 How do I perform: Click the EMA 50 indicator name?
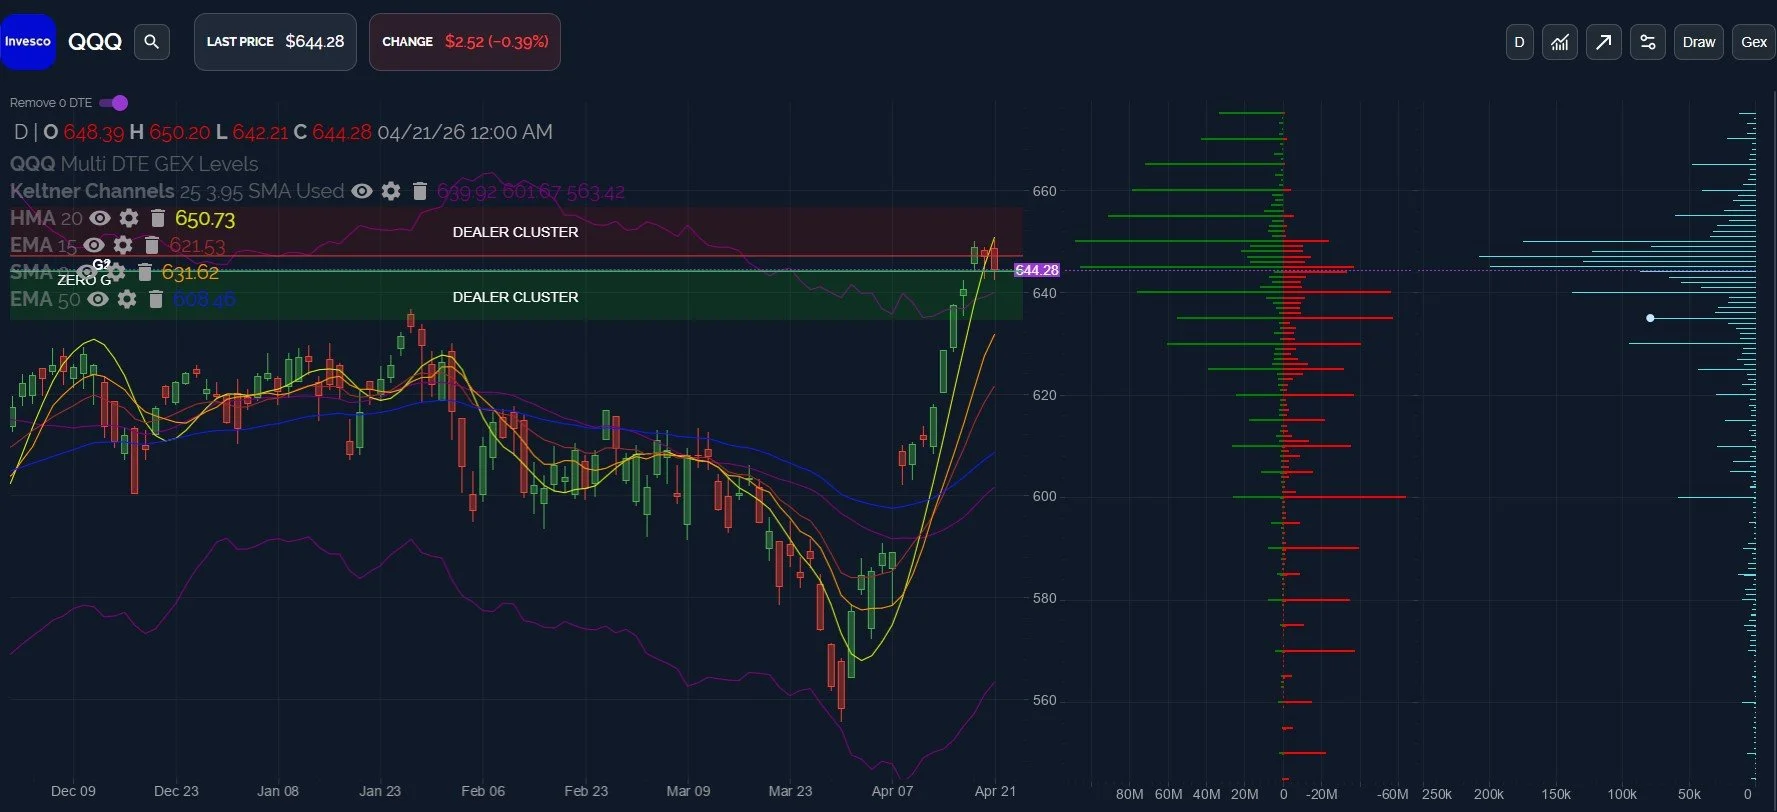point(45,299)
